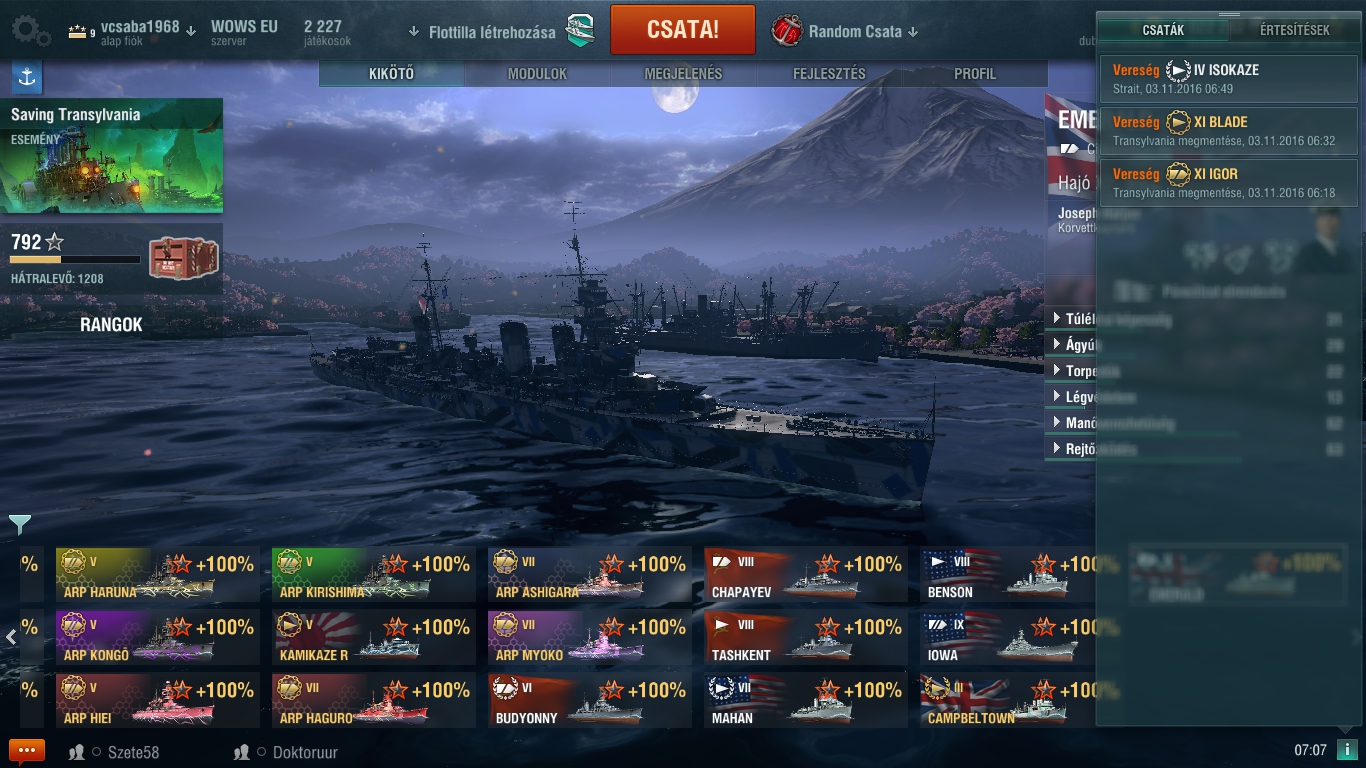This screenshot has width=1366, height=768.
Task: Open the Vereség XI BLADE battle entry
Action: (x=1229, y=131)
